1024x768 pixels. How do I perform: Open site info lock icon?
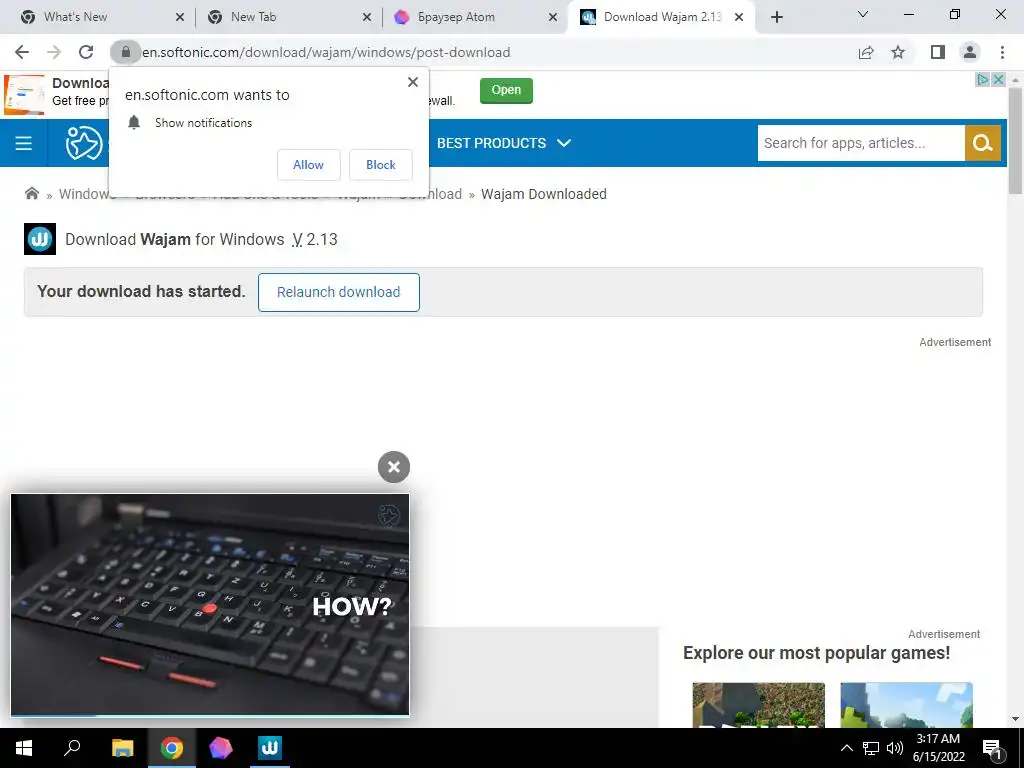tap(125, 52)
